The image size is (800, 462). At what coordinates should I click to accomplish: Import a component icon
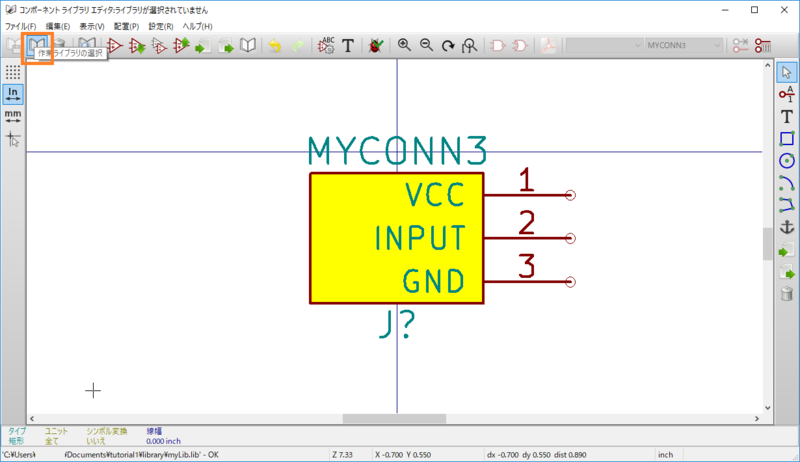[203, 45]
